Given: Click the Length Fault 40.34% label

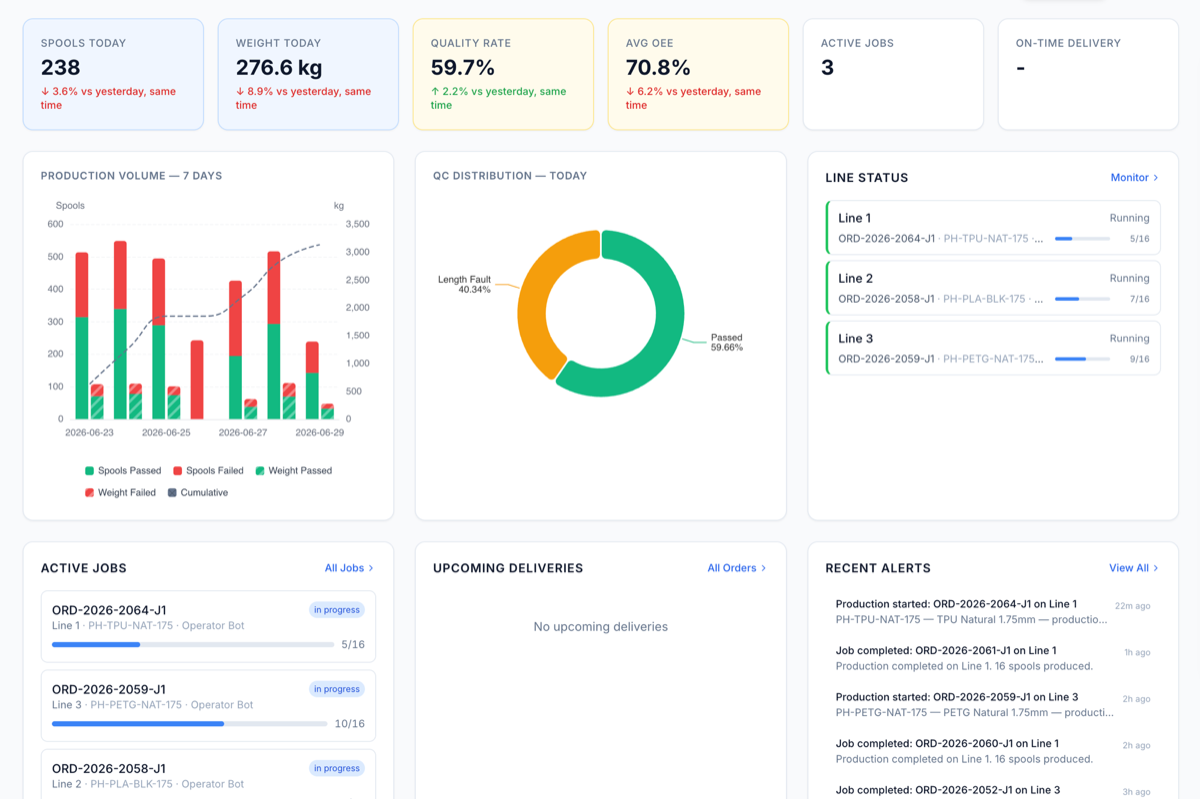Looking at the screenshot, I should click(x=464, y=284).
